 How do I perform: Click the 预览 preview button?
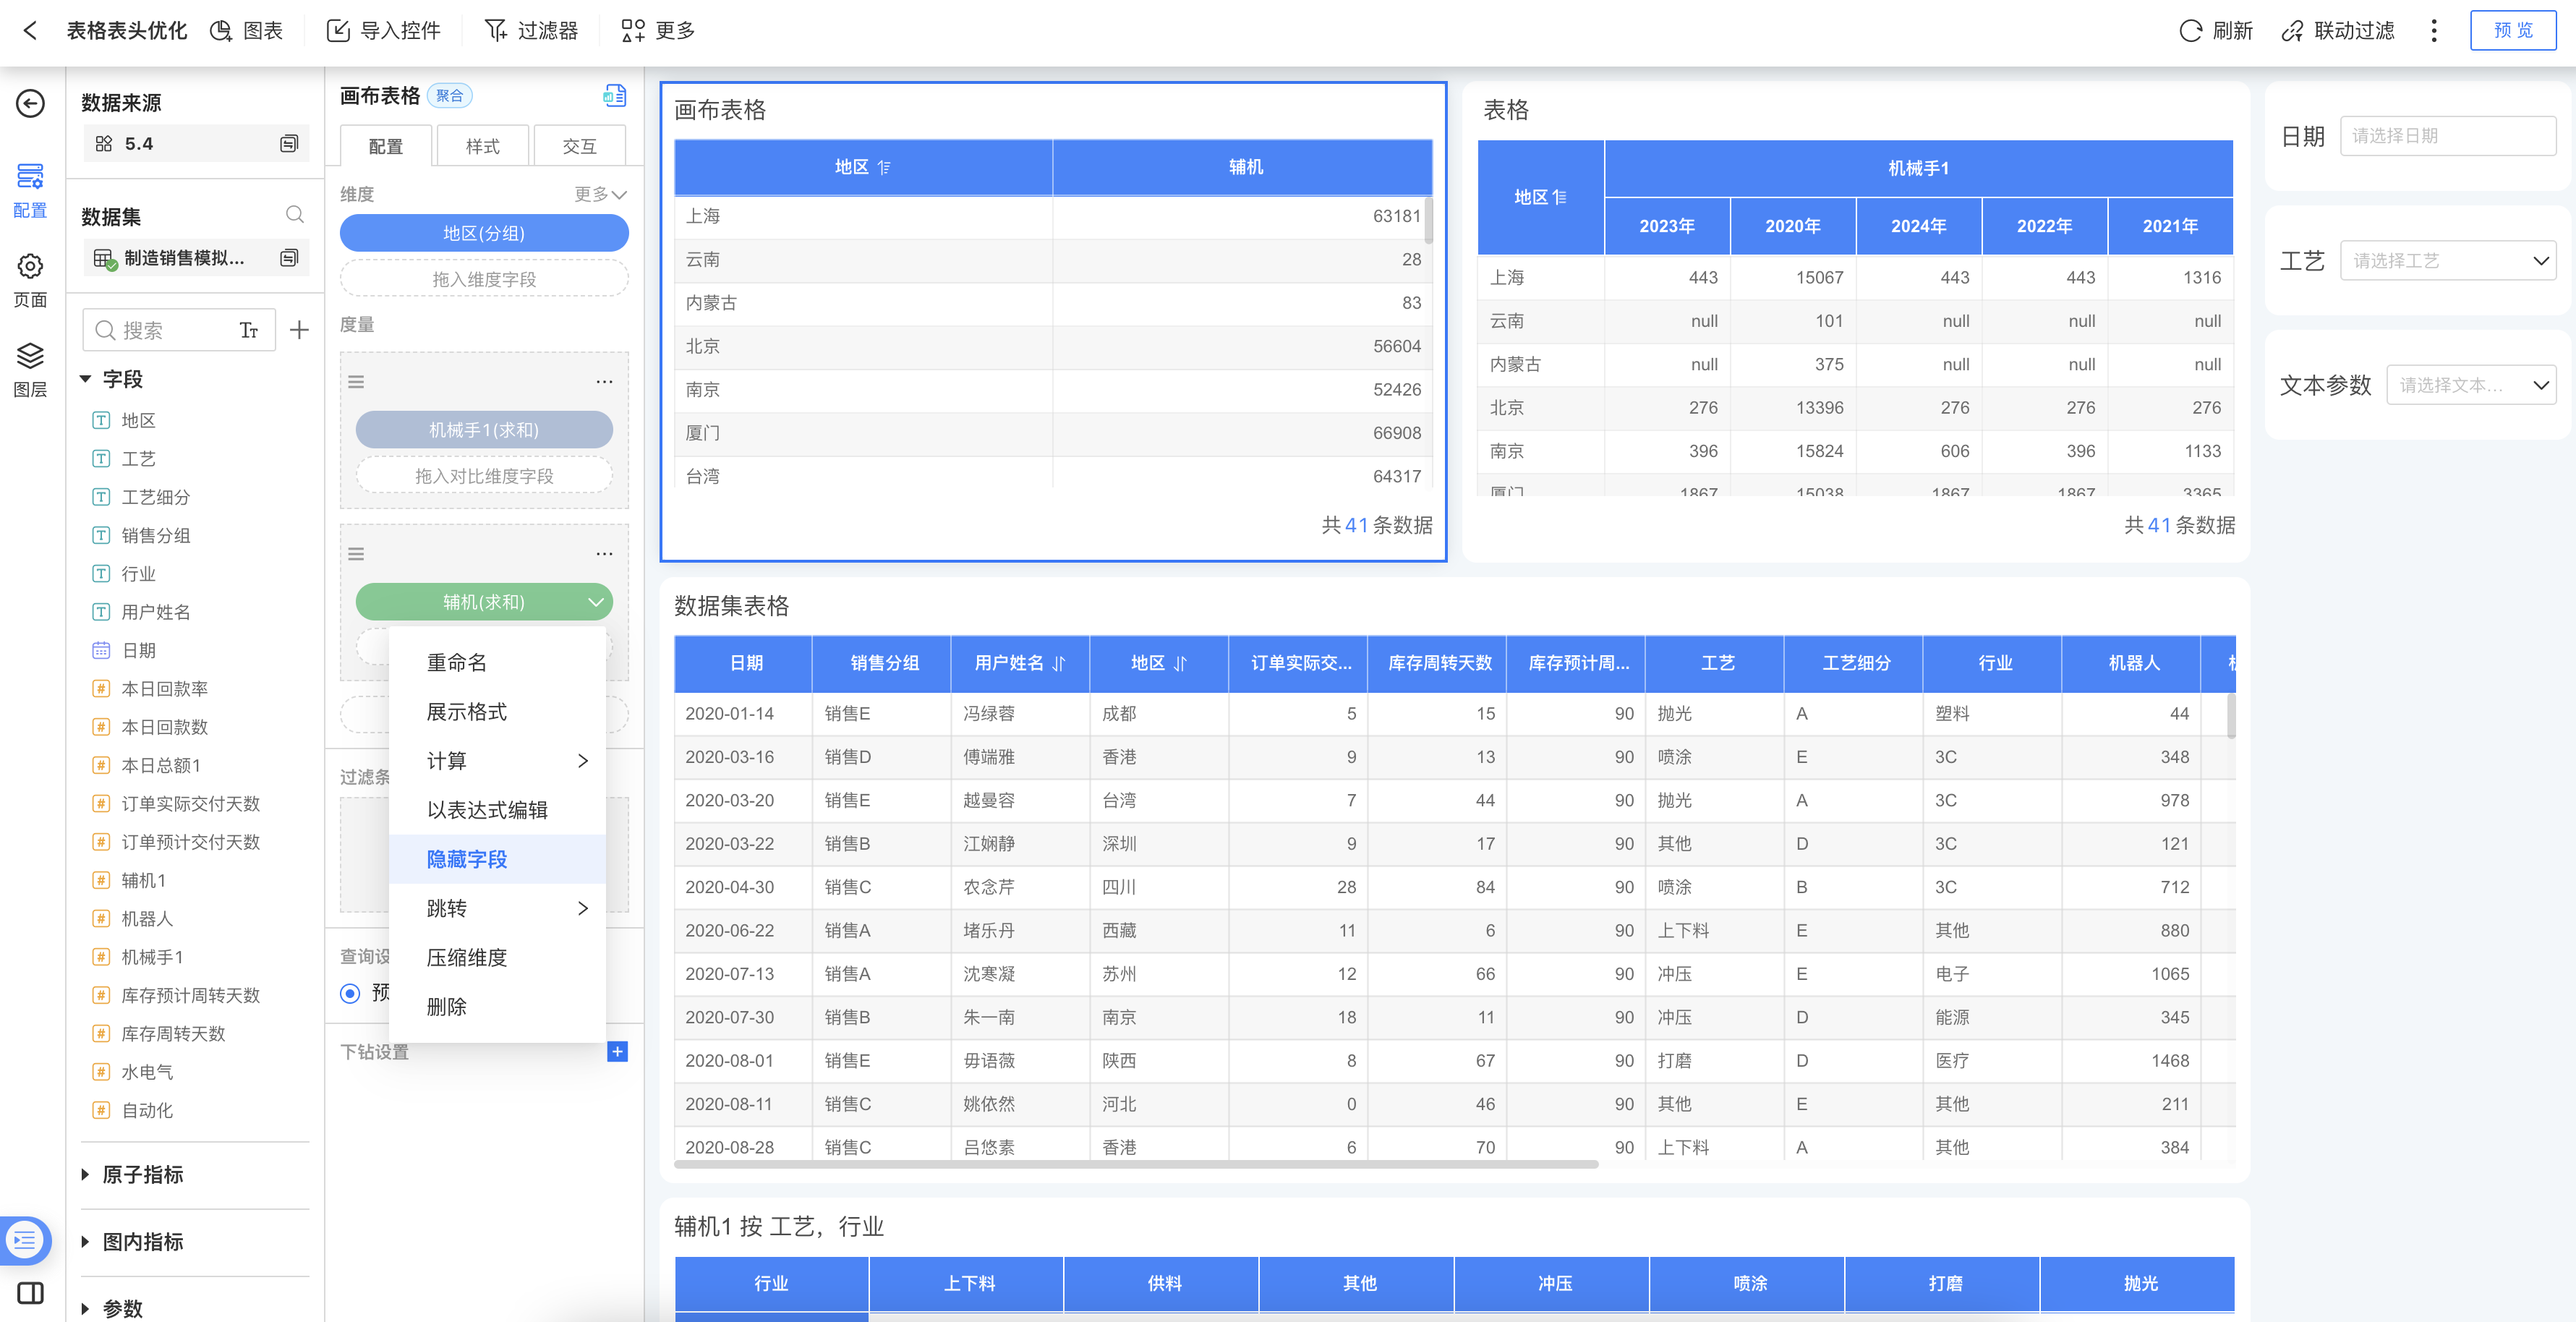[2512, 30]
